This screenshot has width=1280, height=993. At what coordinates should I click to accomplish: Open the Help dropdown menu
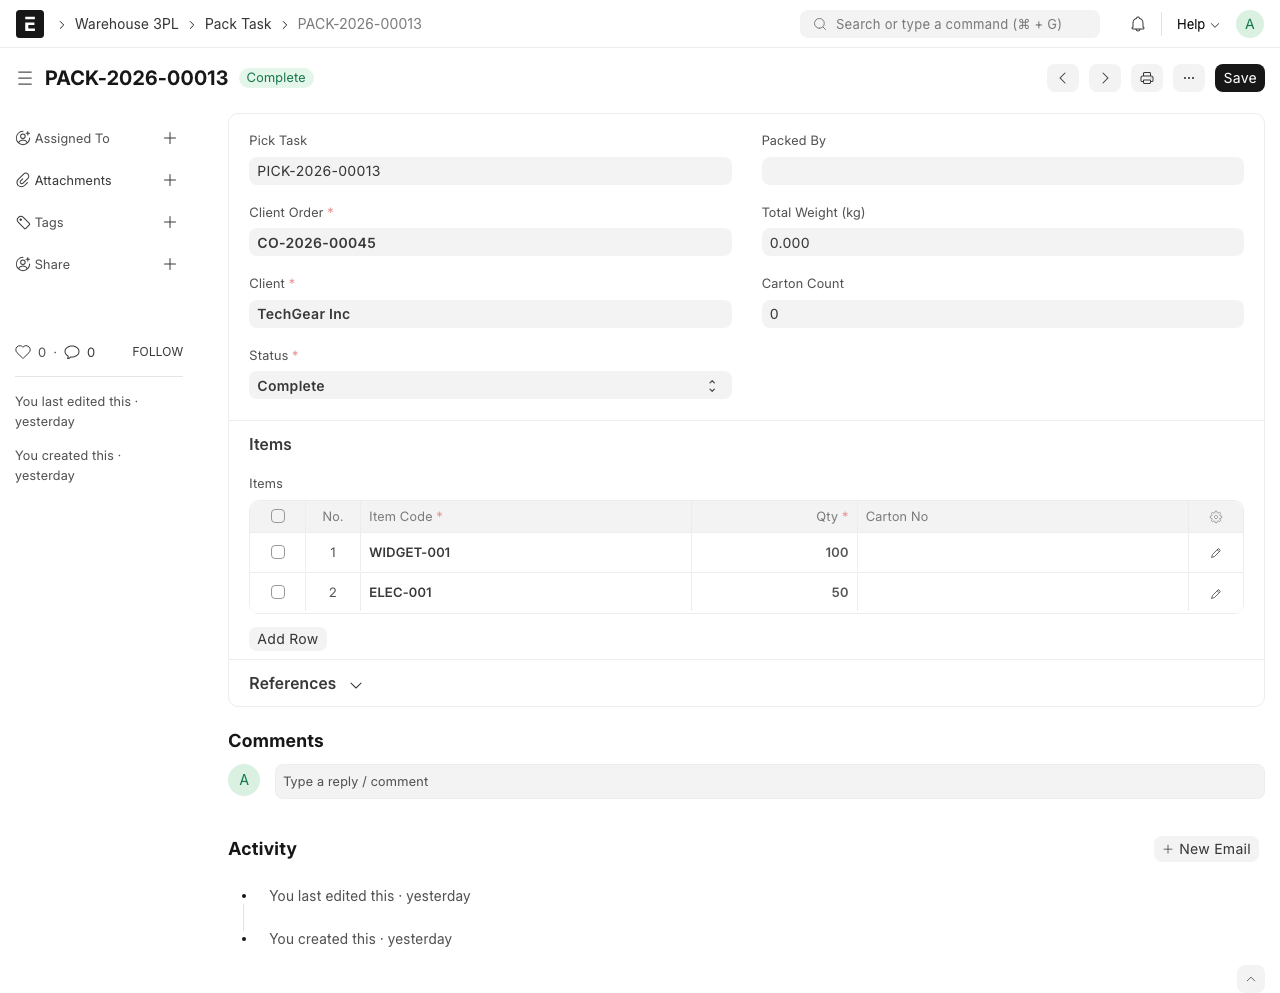(1197, 24)
